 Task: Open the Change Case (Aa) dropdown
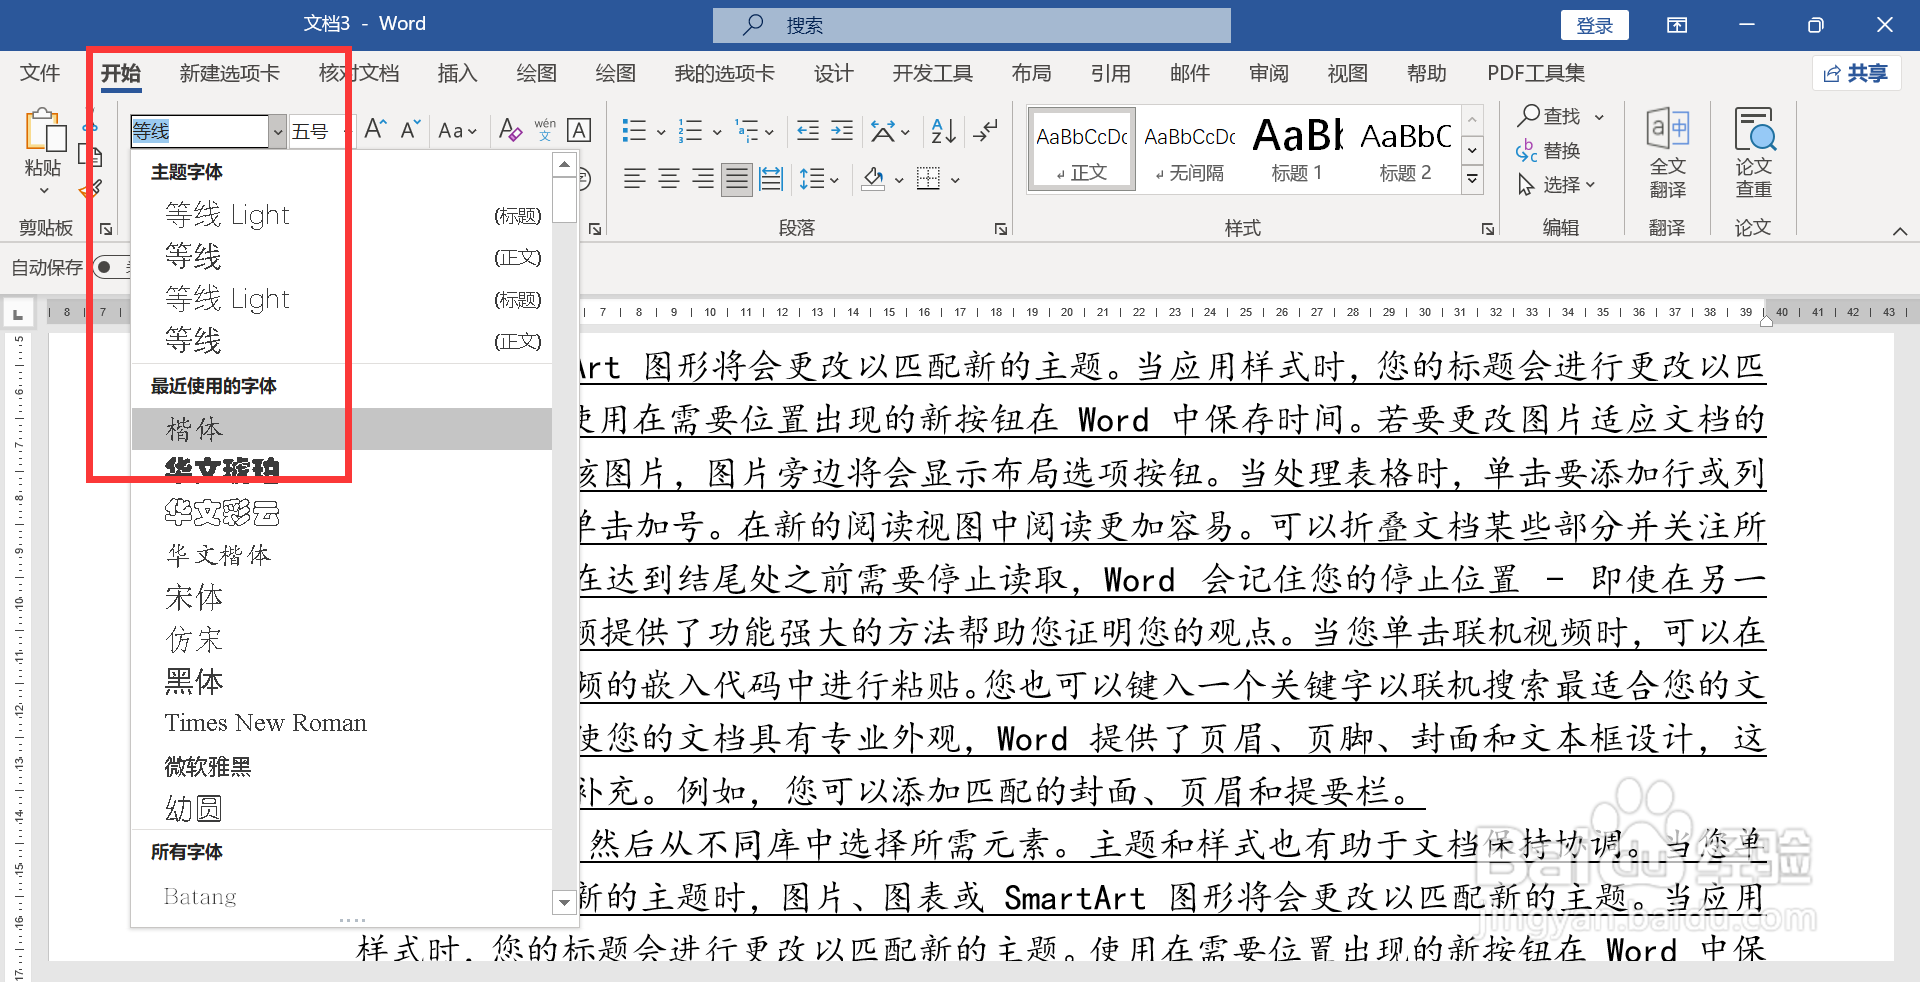point(458,130)
